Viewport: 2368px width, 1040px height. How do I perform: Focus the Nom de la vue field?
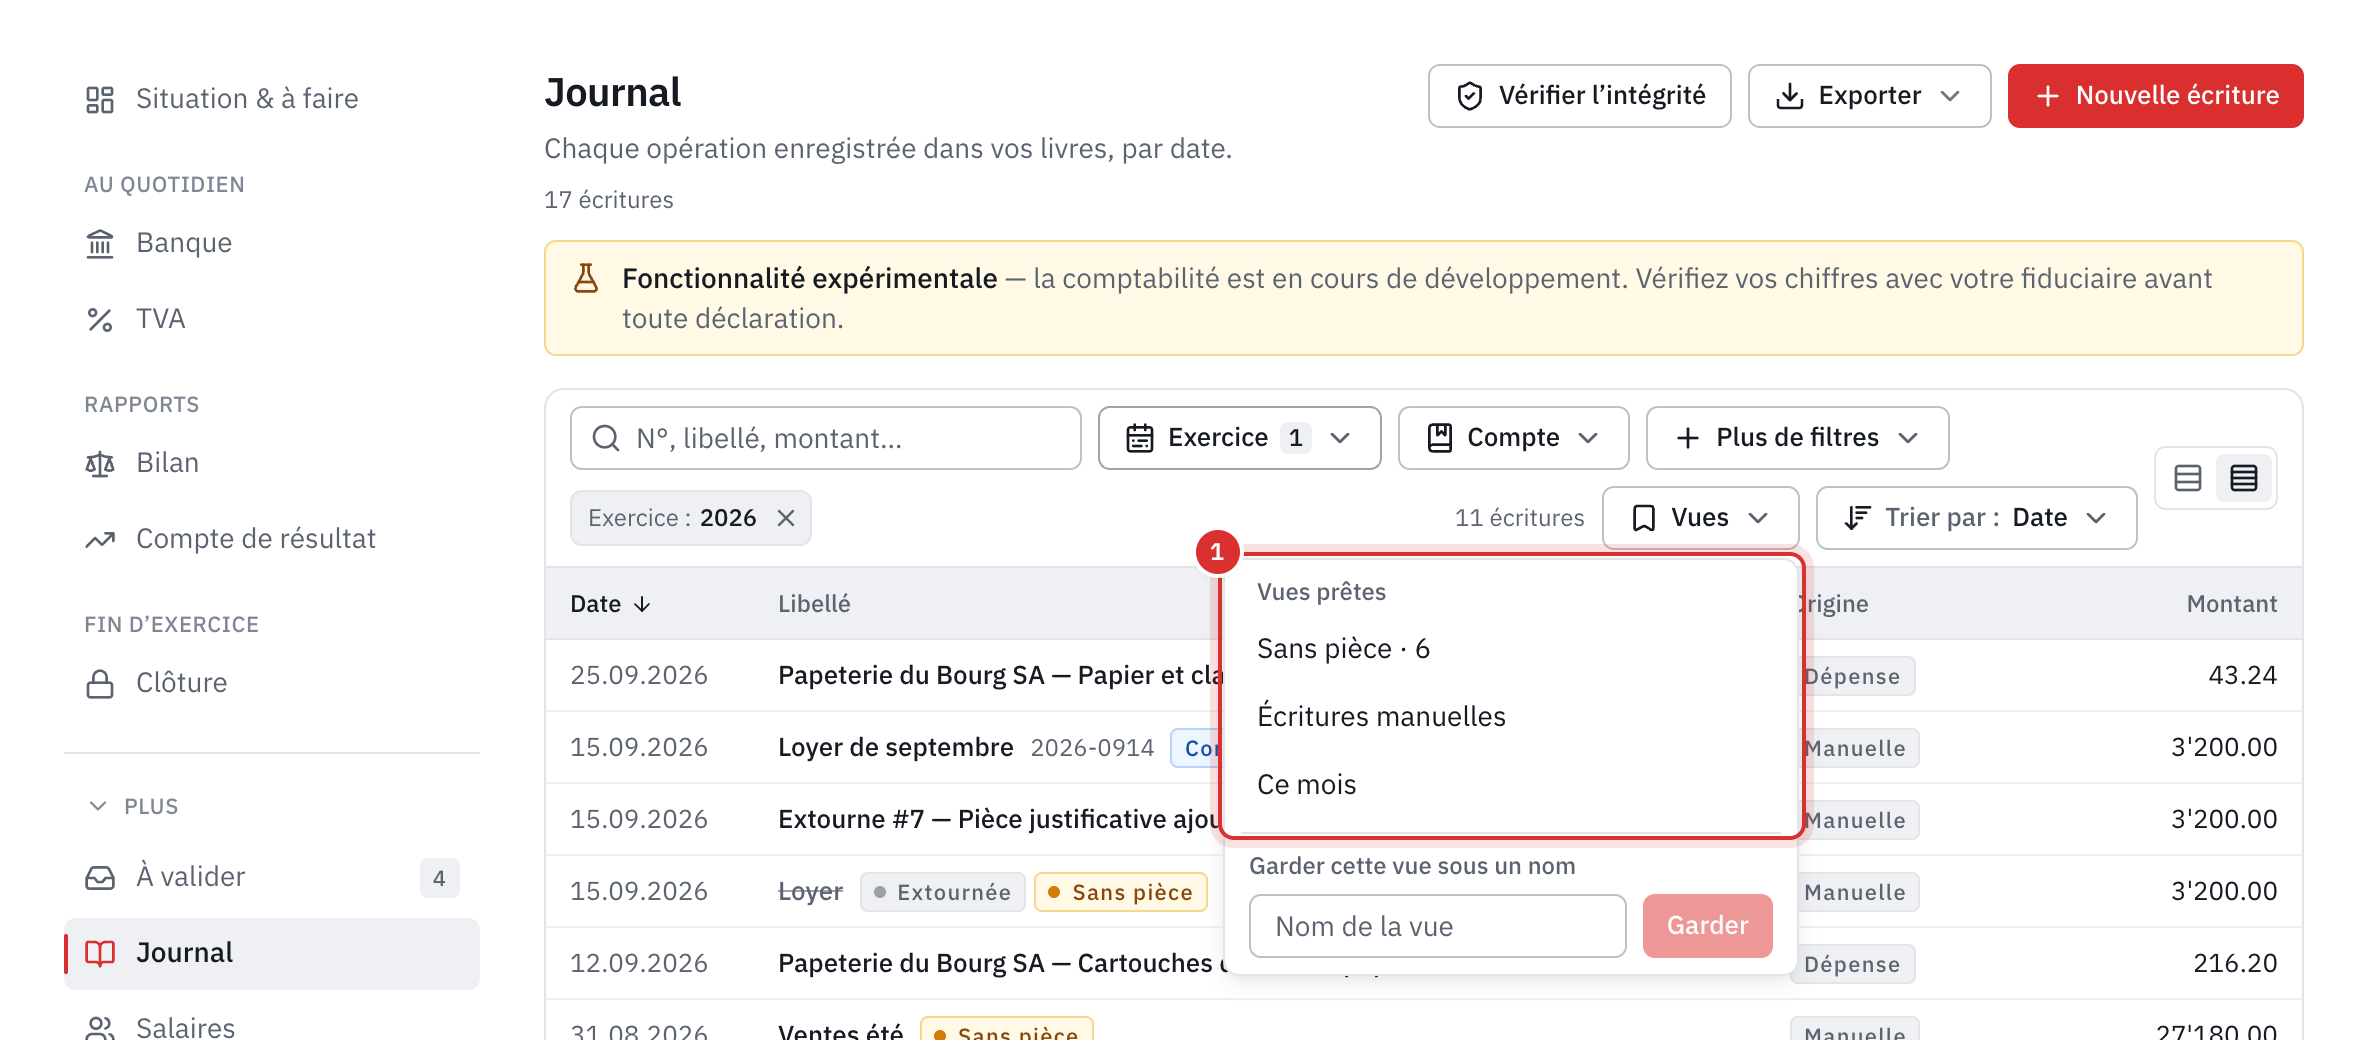coord(1437,926)
